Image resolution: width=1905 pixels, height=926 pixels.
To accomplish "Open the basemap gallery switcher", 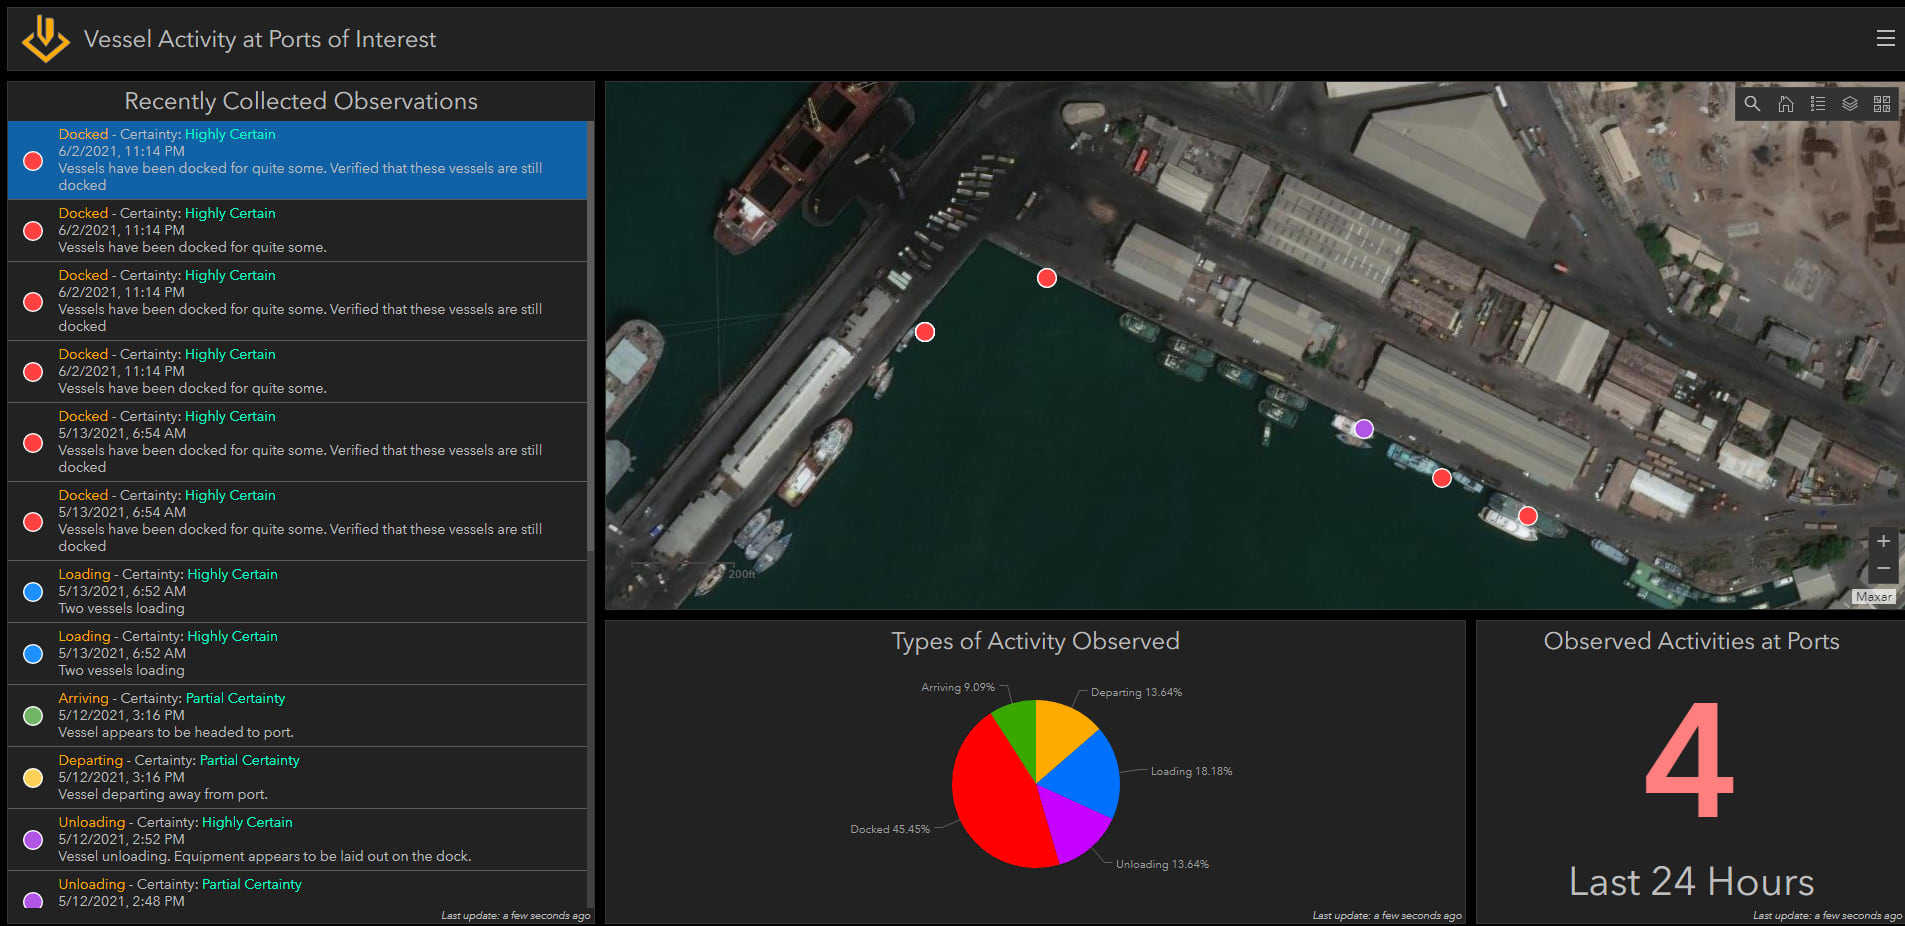I will point(1881,104).
